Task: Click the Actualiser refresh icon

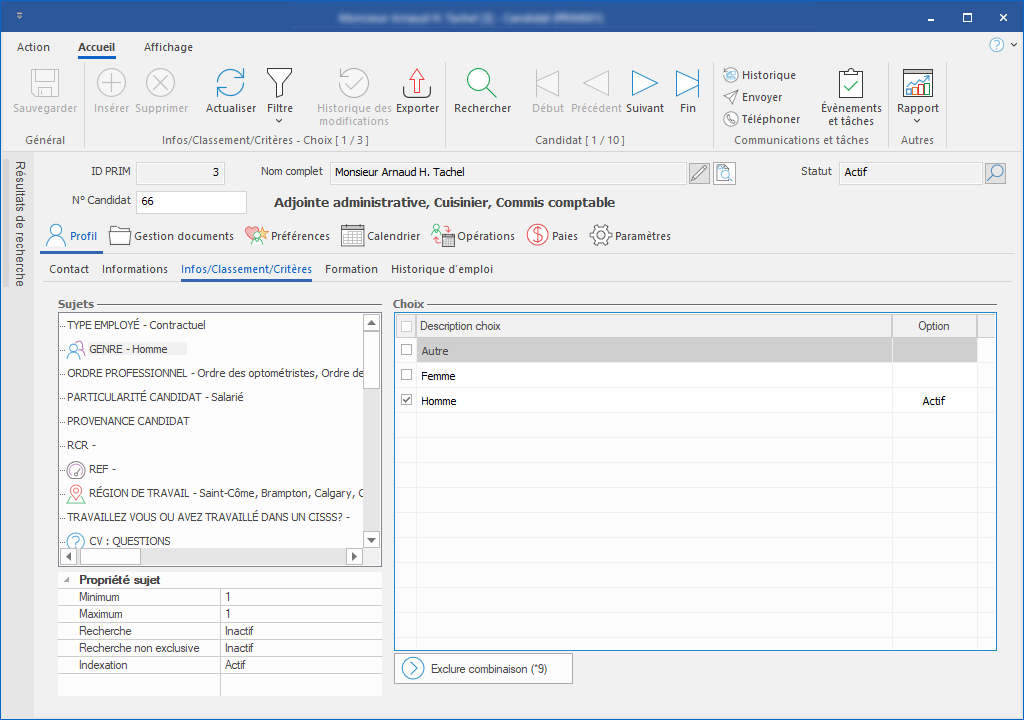Action: (230, 84)
